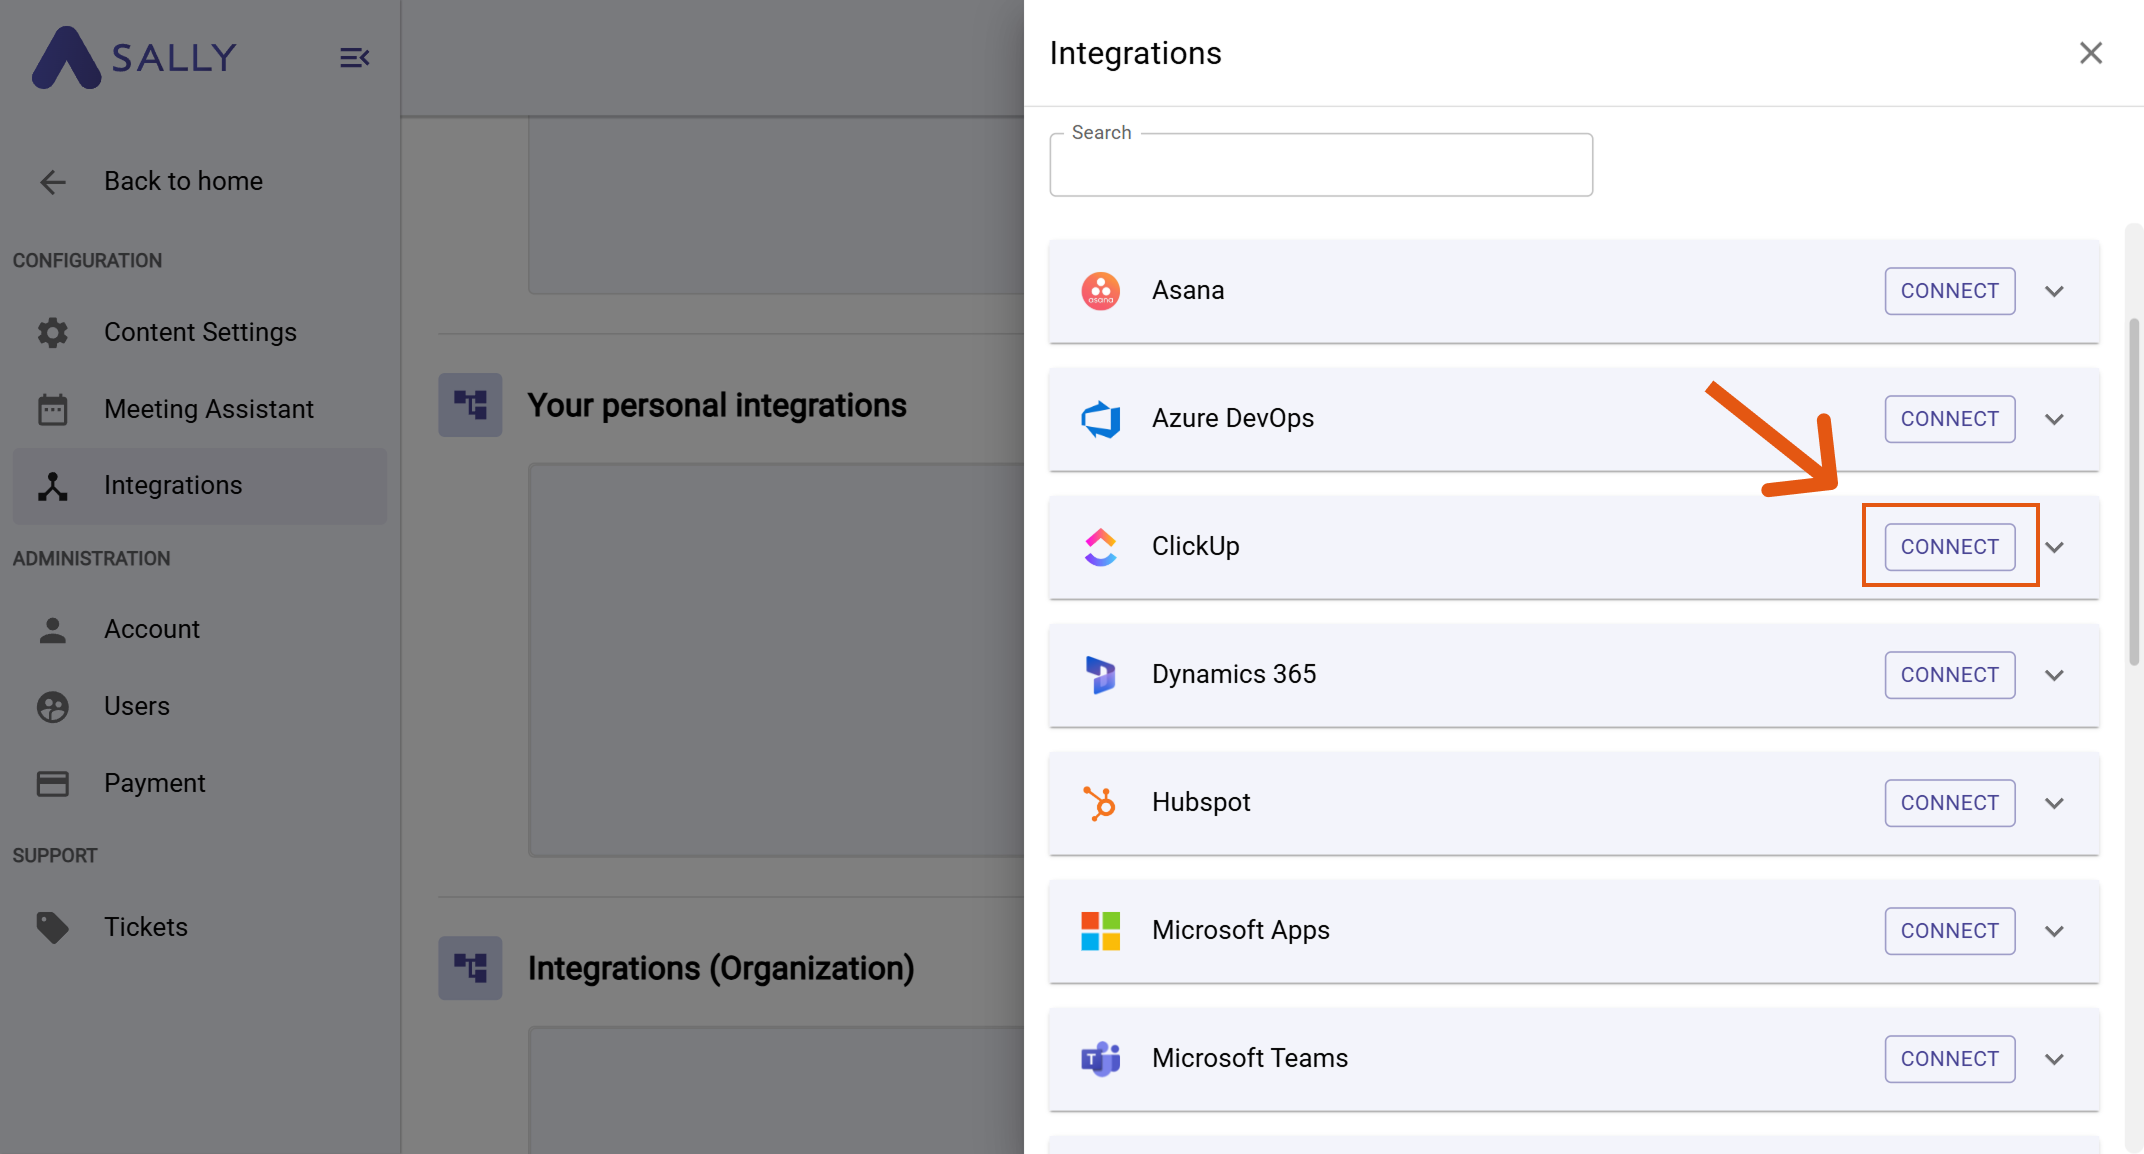
Task: Close the Integrations panel
Action: click(2091, 53)
